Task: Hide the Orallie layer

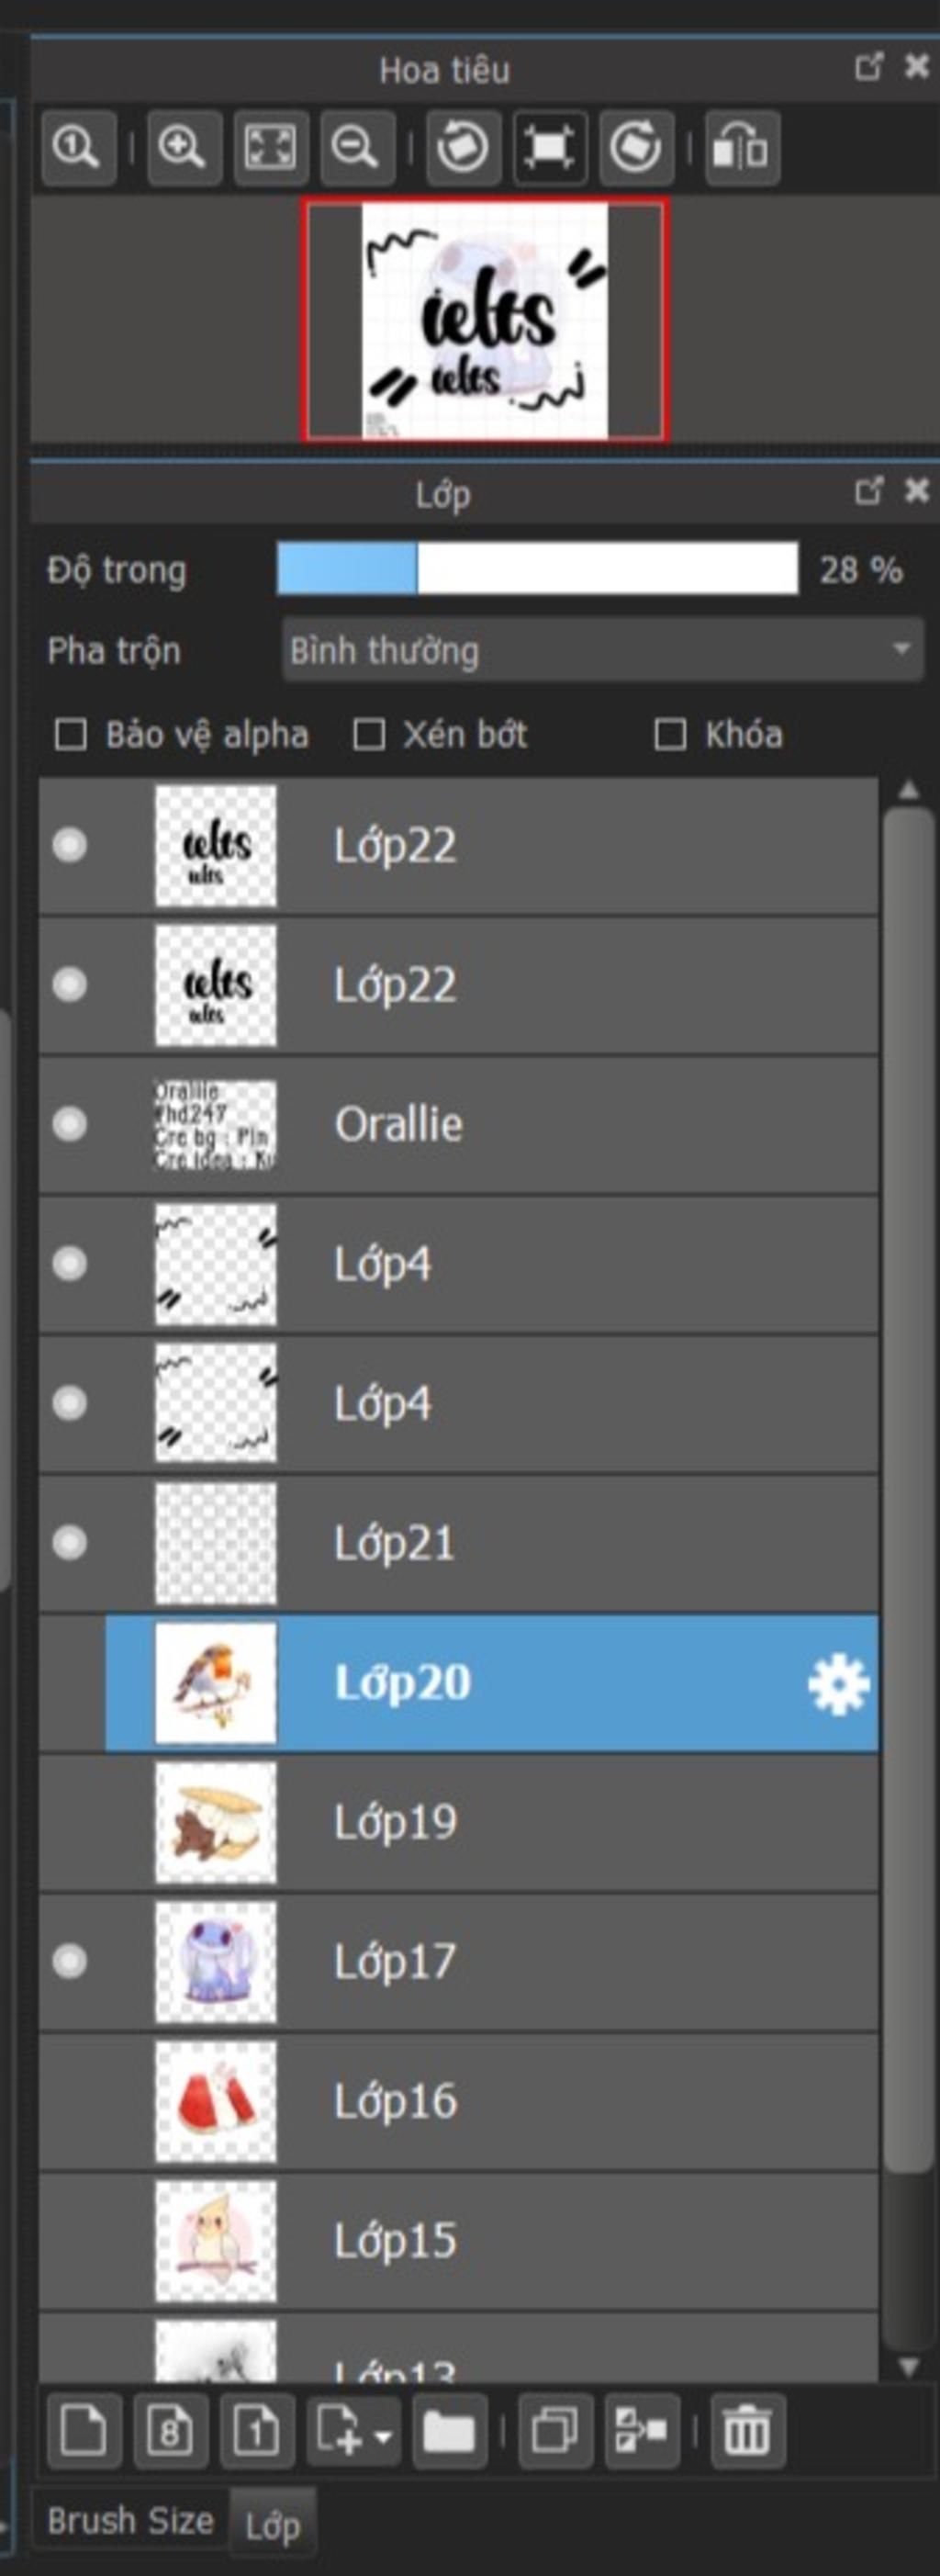Action: tap(70, 1125)
